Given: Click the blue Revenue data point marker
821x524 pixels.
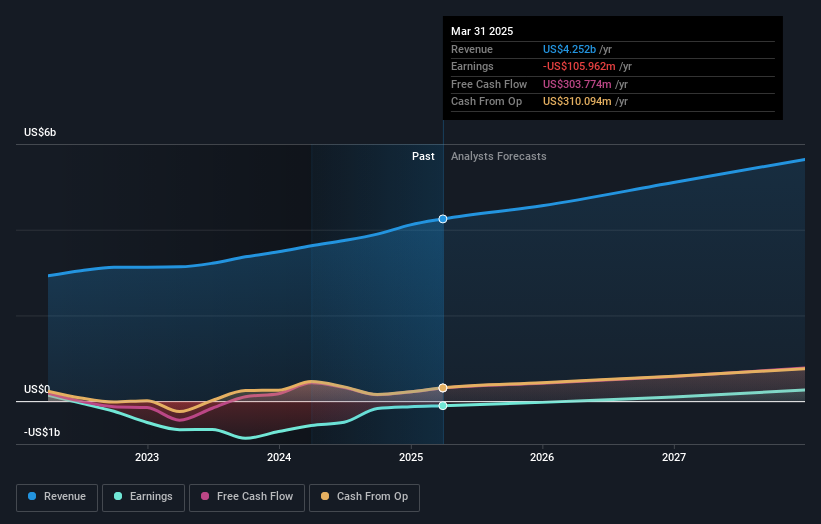Looking at the screenshot, I should tap(443, 219).
